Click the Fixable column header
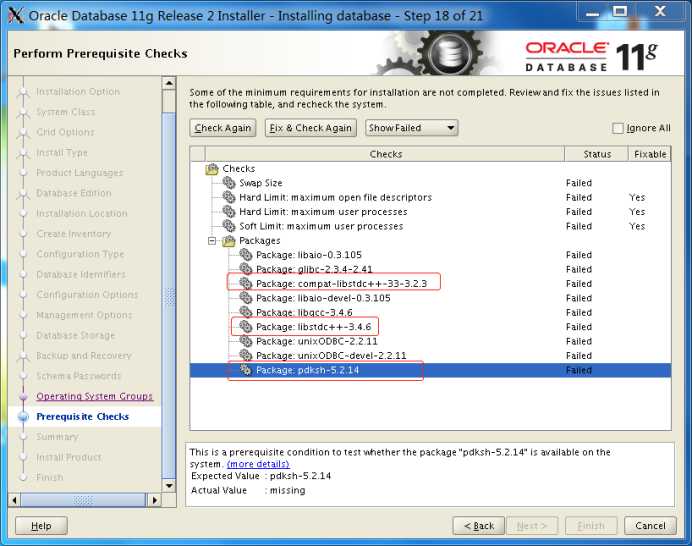The width and height of the screenshot is (693, 546). coord(650,154)
